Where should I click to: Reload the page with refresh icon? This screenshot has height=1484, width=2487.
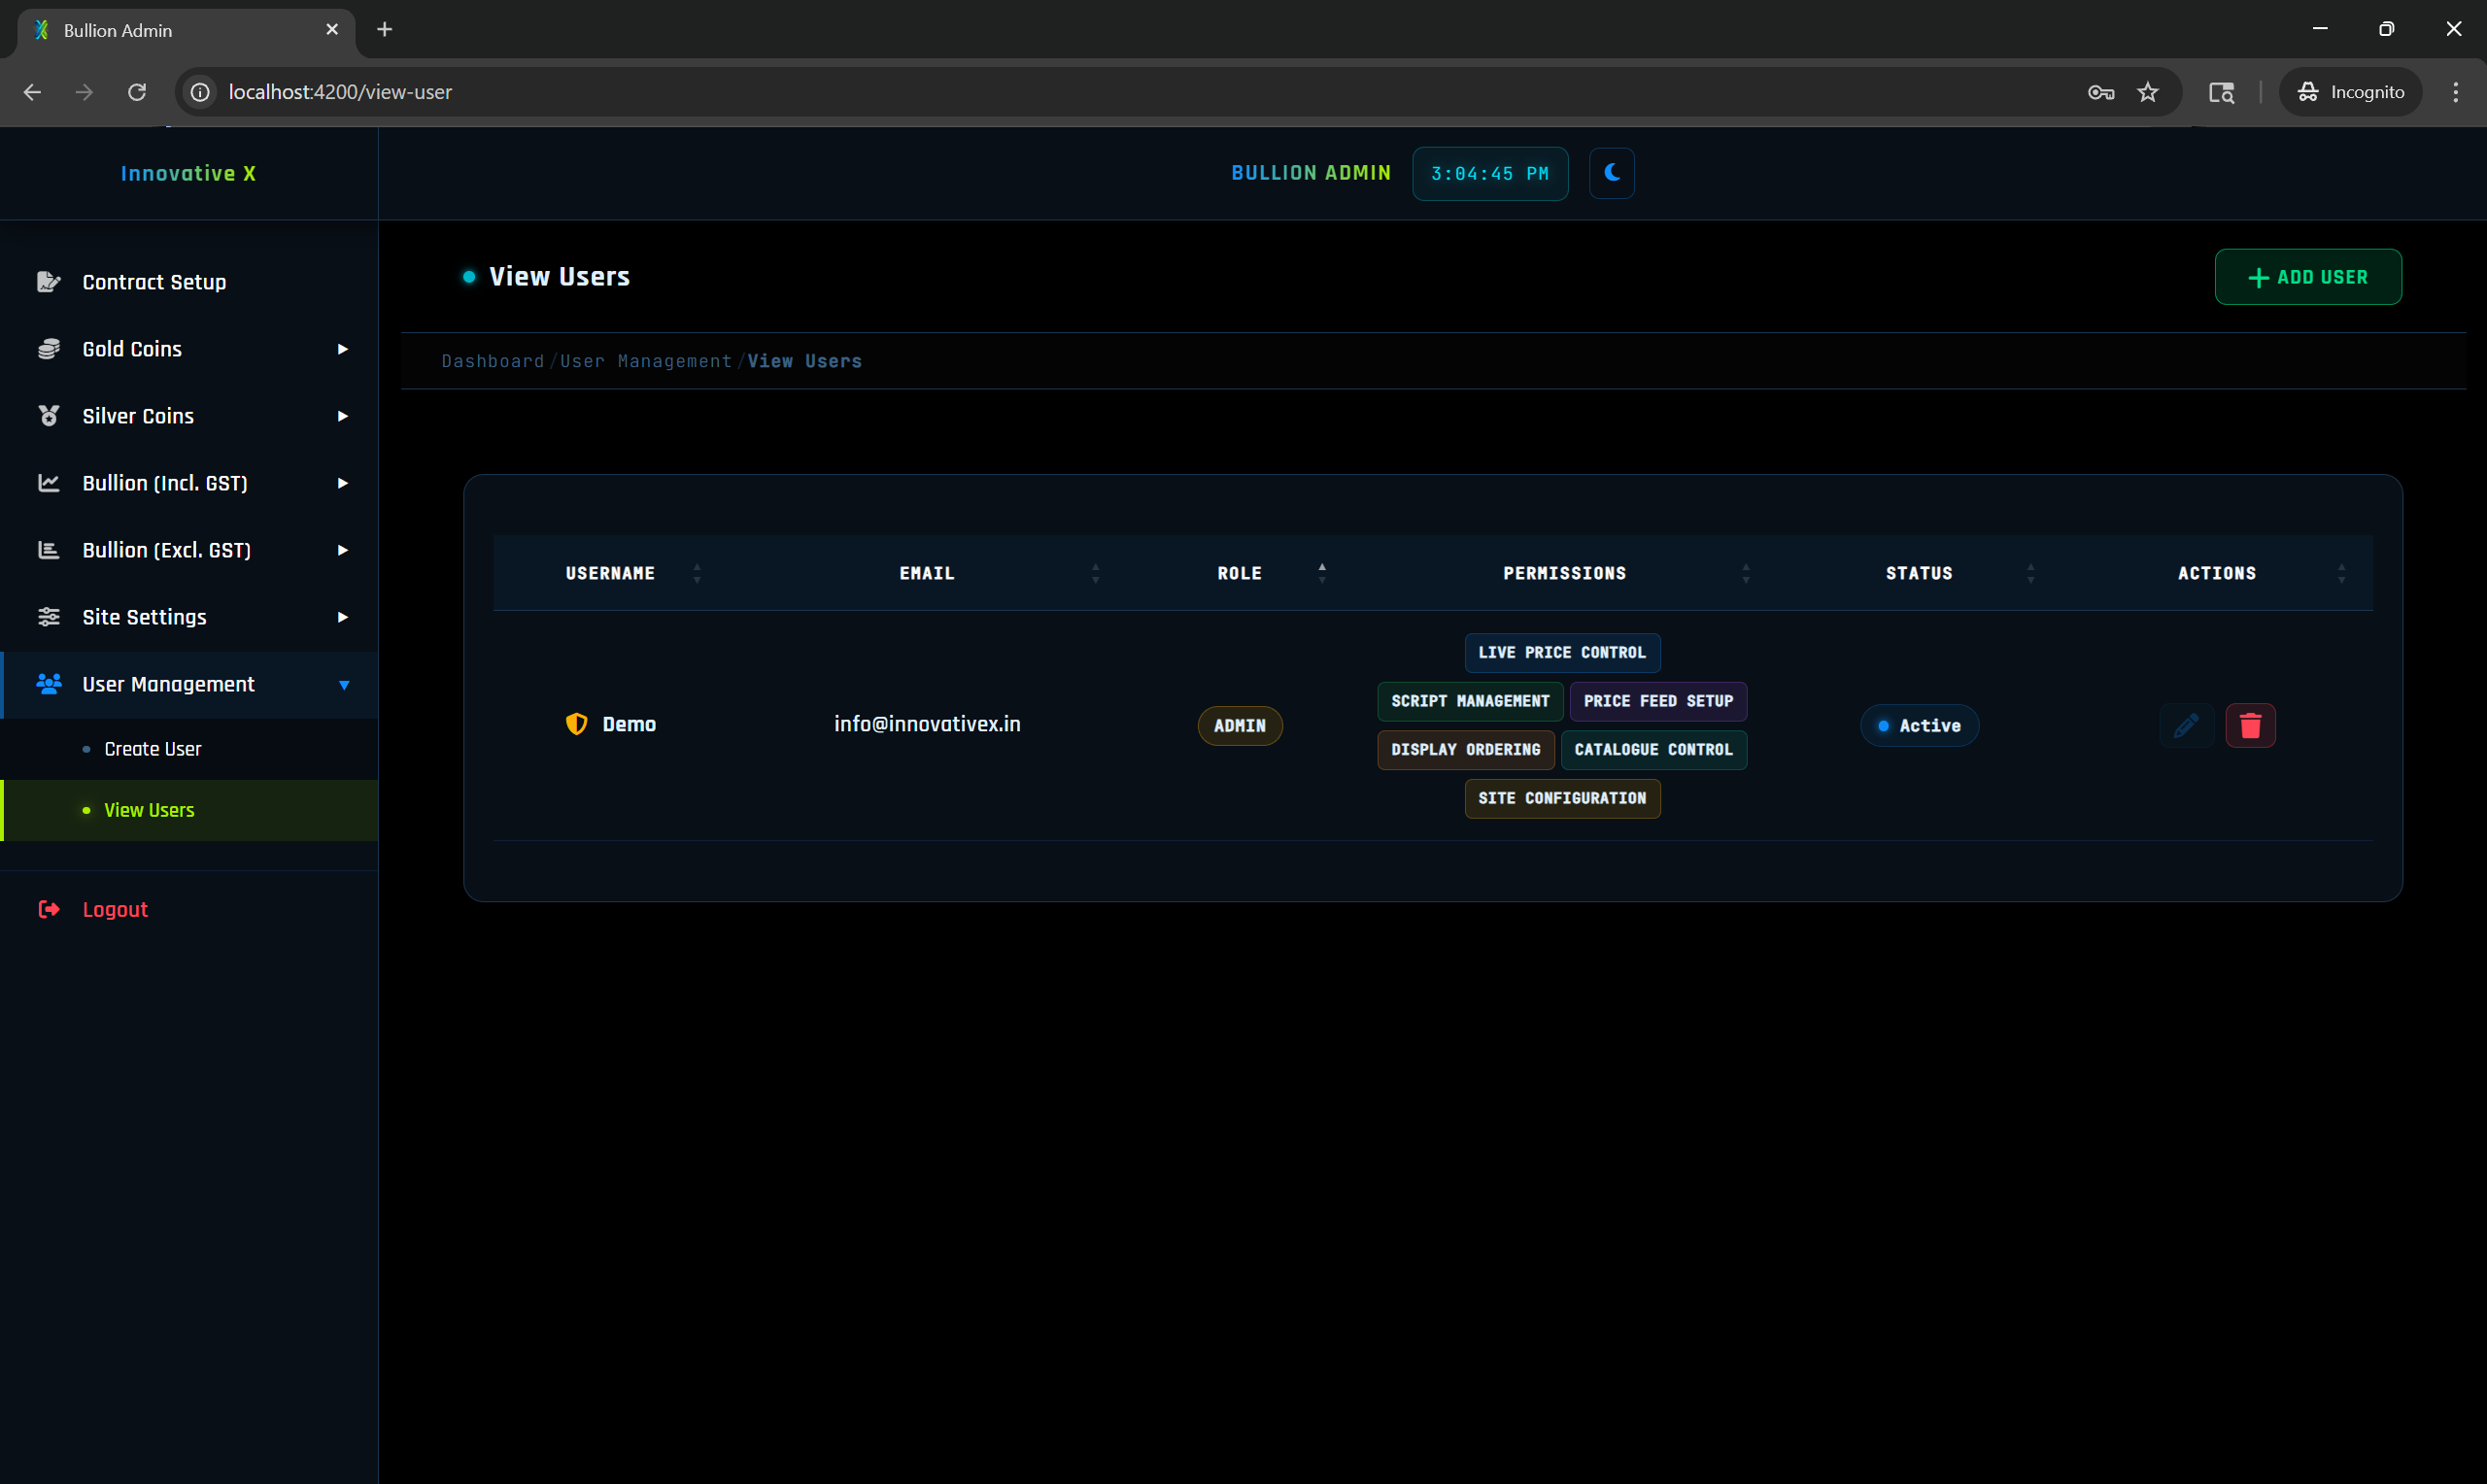click(137, 92)
